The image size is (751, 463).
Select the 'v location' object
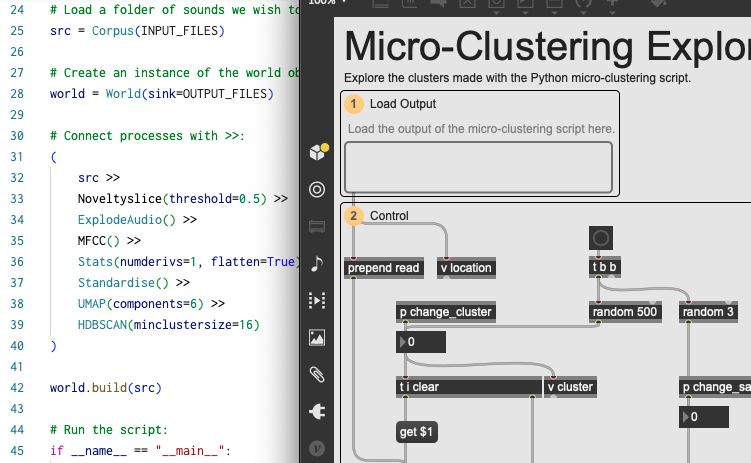466,268
